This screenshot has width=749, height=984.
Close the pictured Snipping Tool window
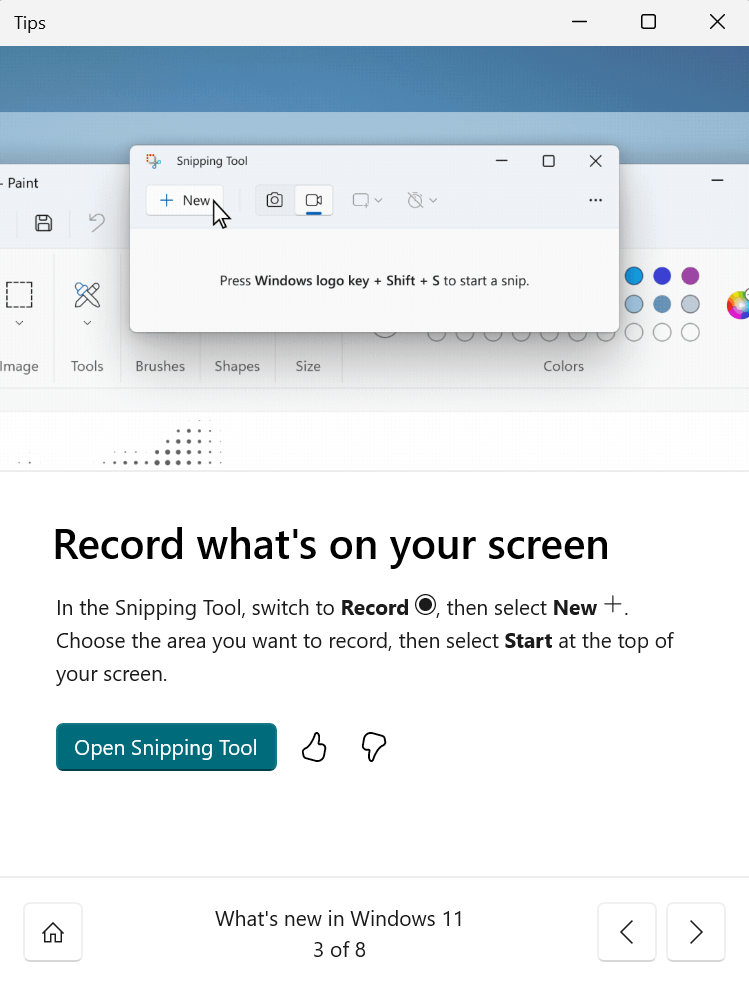595,161
